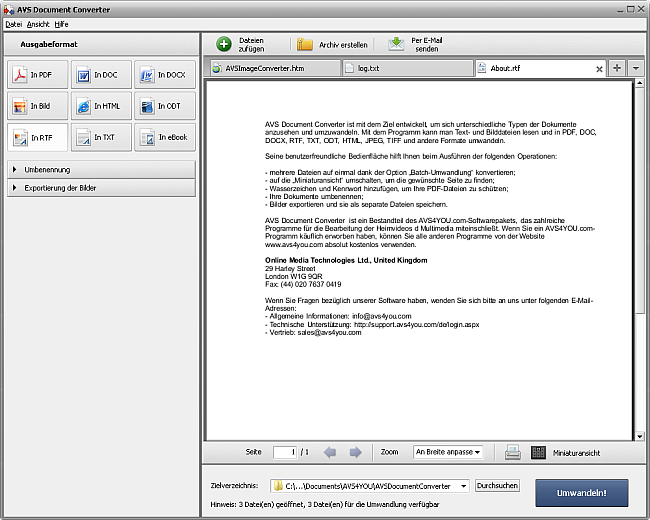Click the Dateien zufügen label
The height and width of the screenshot is (520, 650).
point(251,44)
